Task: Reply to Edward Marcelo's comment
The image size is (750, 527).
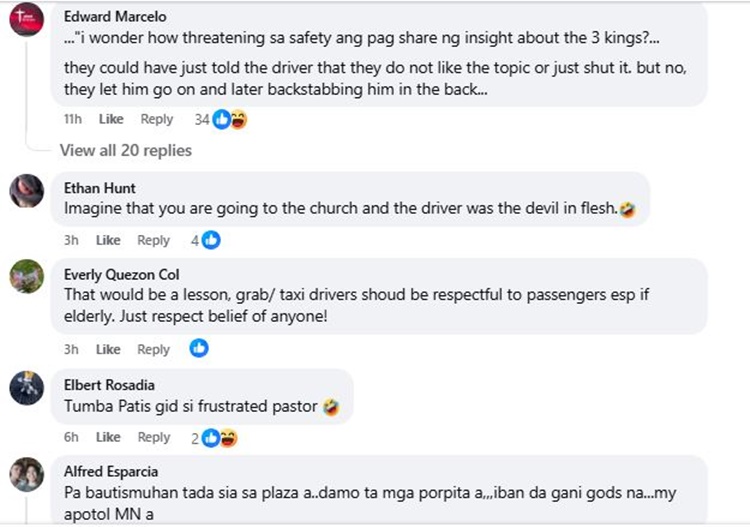Action: (156, 119)
